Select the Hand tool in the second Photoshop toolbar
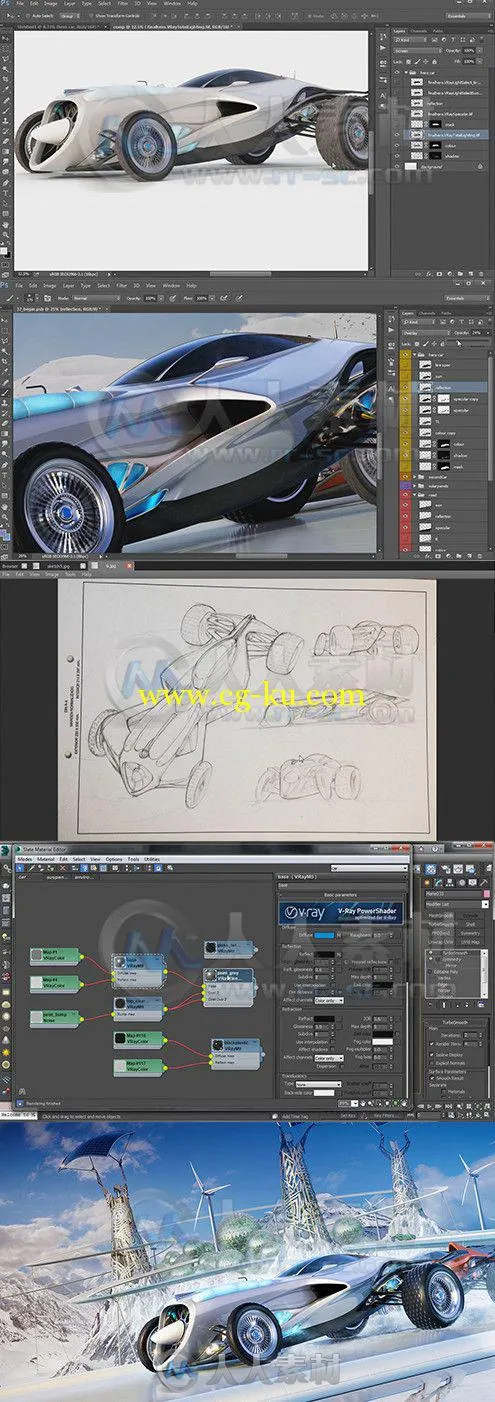 (x=5, y=506)
